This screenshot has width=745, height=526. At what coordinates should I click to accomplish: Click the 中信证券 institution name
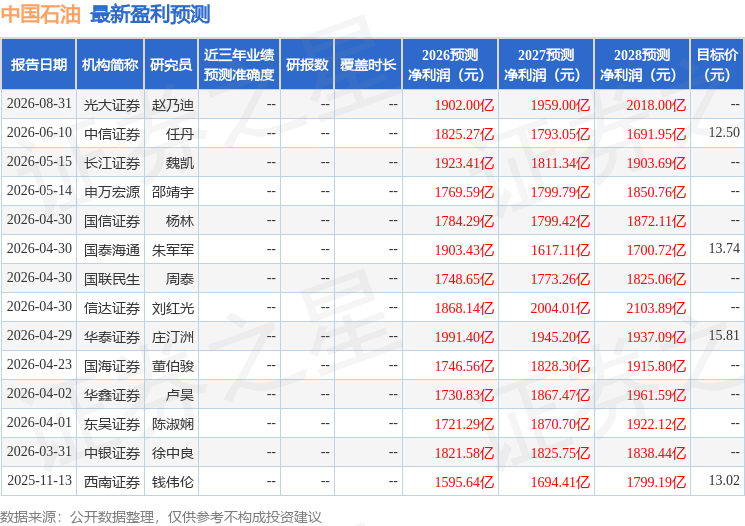coord(112,134)
